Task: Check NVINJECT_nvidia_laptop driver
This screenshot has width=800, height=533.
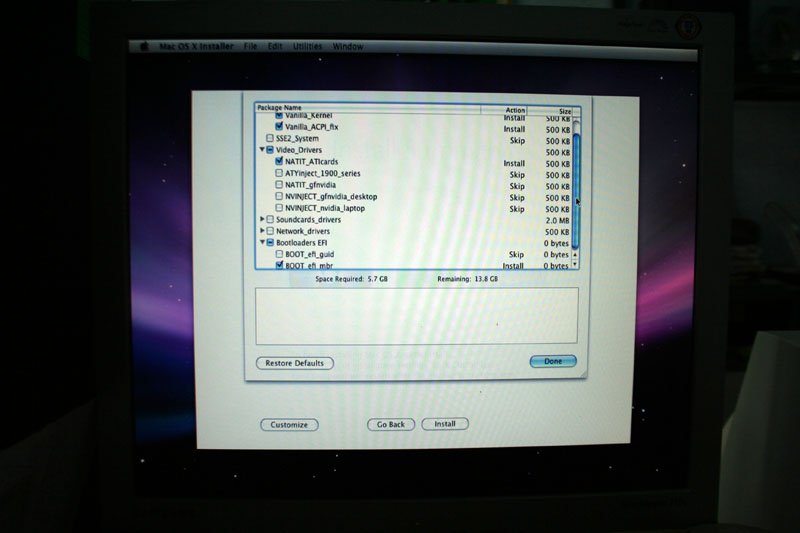Action: coord(279,208)
